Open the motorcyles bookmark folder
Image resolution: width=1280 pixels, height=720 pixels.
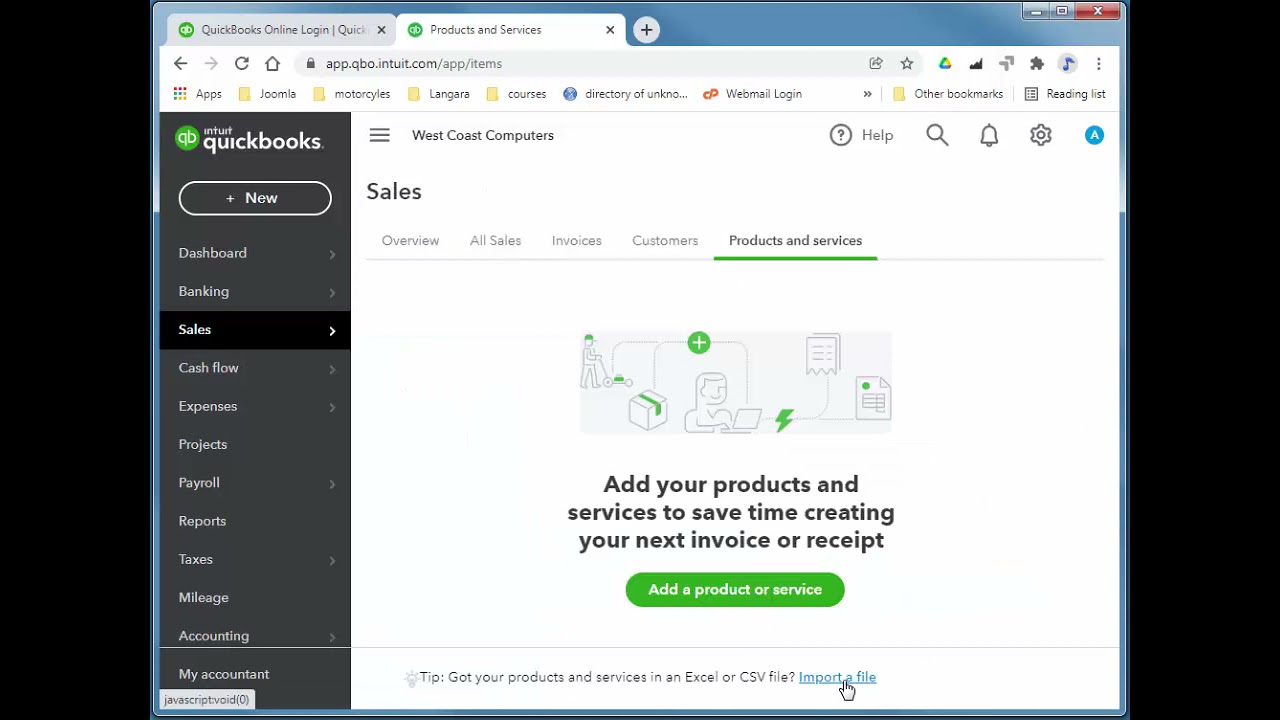(x=351, y=94)
